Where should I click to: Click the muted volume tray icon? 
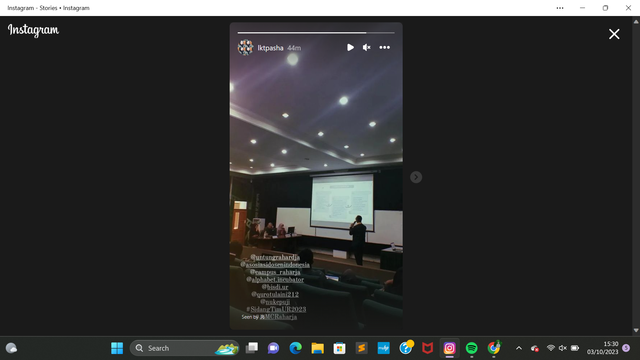click(x=562, y=348)
